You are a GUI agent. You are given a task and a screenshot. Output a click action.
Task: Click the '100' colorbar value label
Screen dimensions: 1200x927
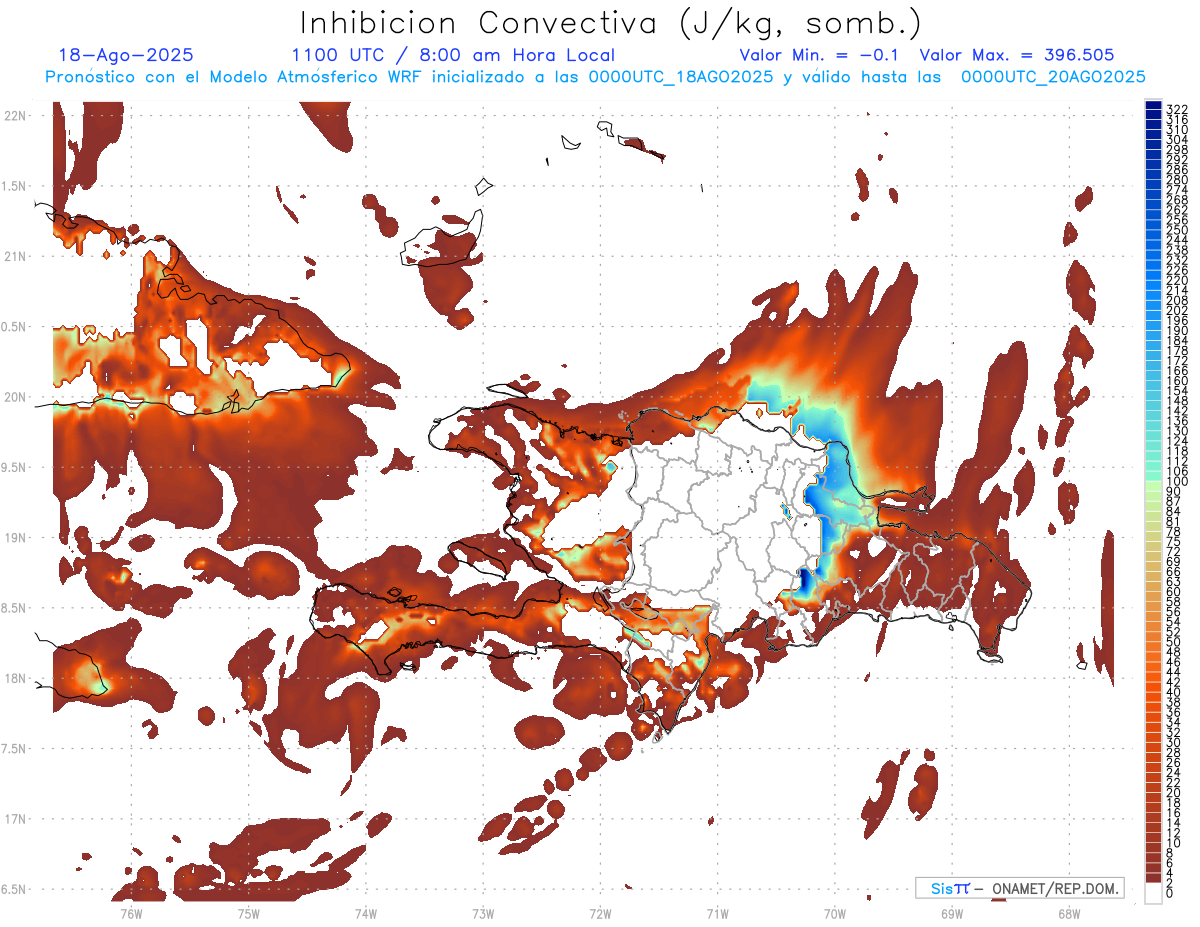1177,483
